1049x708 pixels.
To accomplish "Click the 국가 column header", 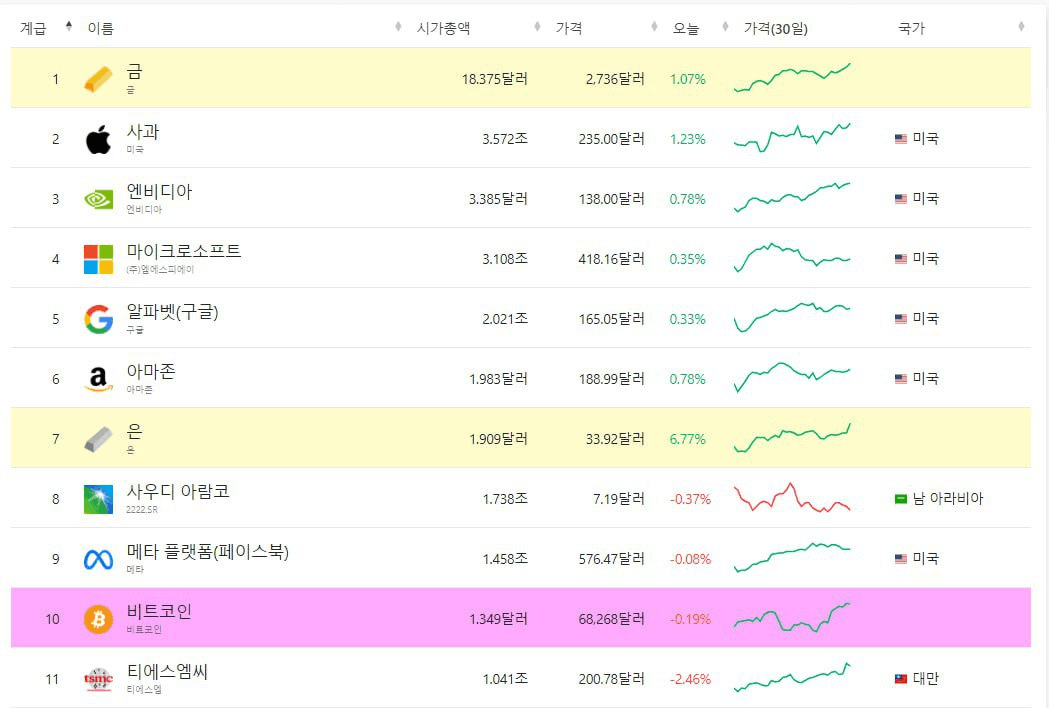I will [x=911, y=28].
